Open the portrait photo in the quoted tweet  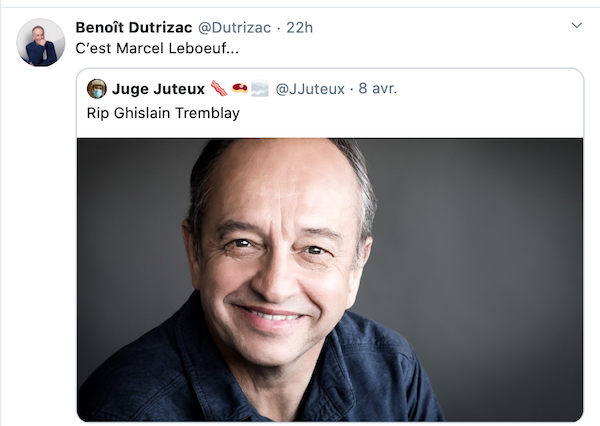[x=330, y=280]
